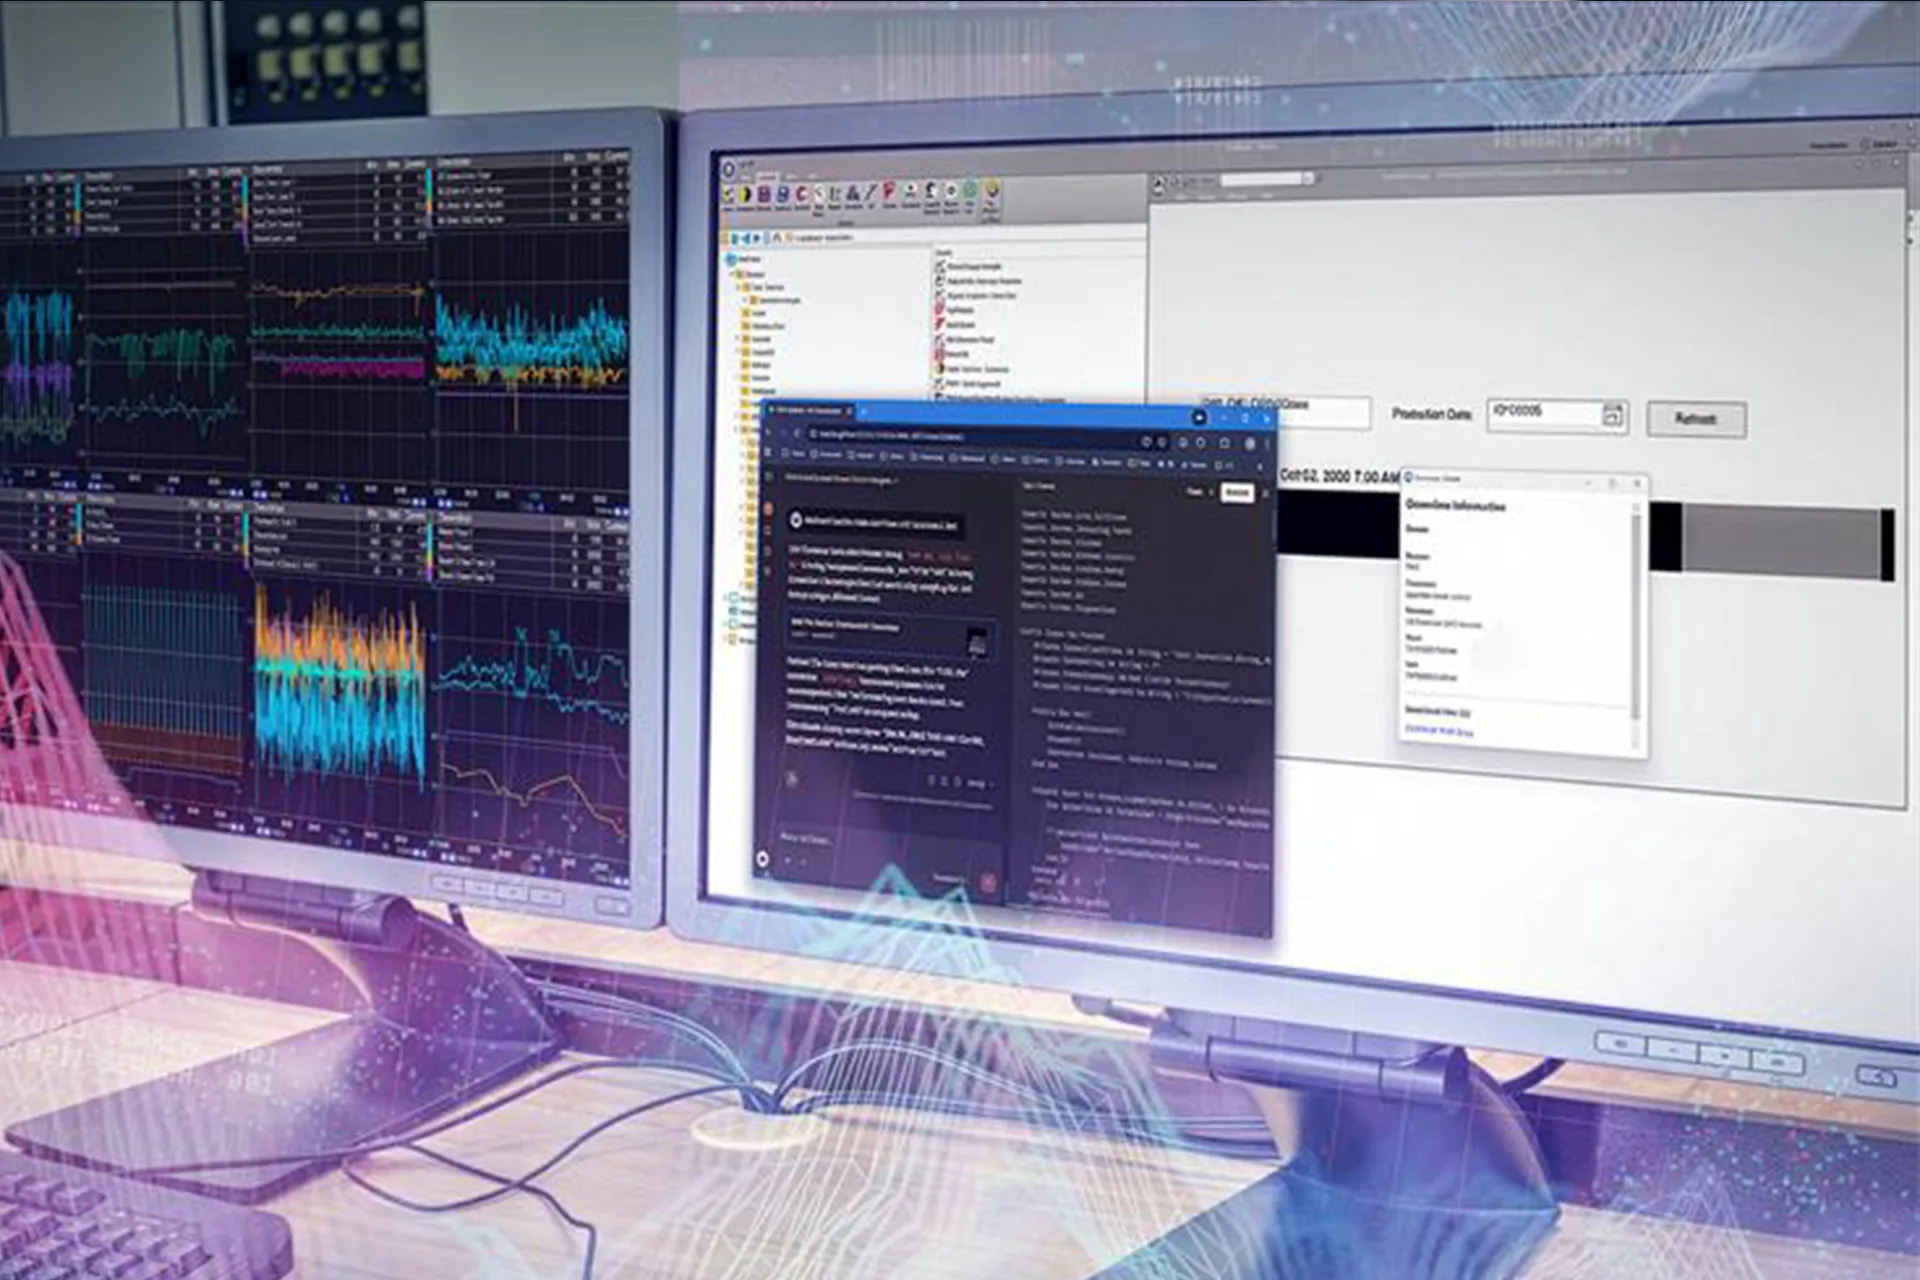The width and height of the screenshot is (1920, 1280).
Task: Open the Production Date calendar picker
Action: point(1611,415)
